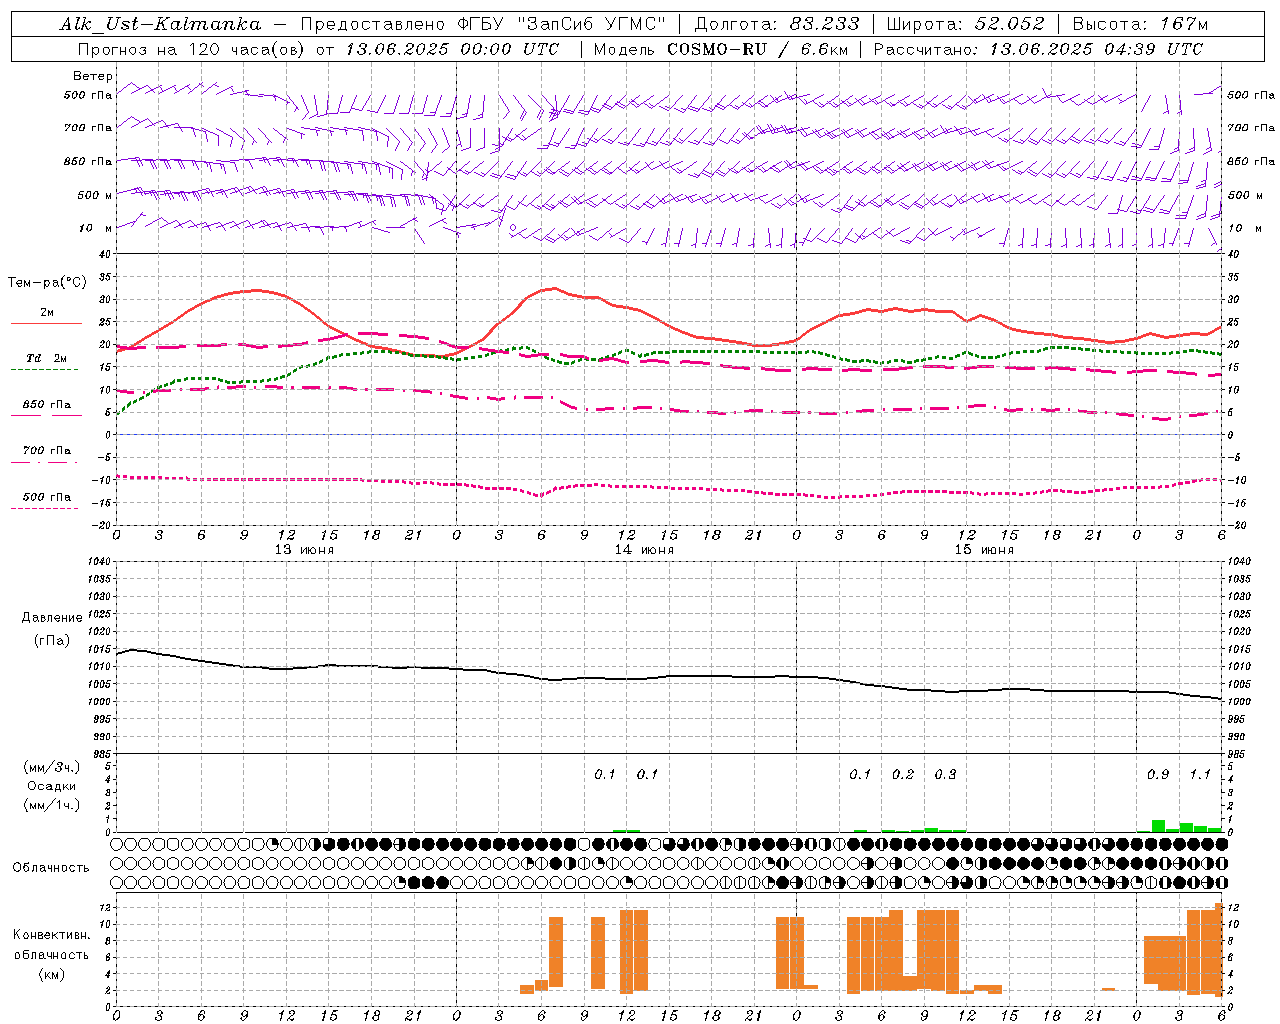
Task: Click the (мм/3ч.) precipitation unit label
Action: point(52,767)
